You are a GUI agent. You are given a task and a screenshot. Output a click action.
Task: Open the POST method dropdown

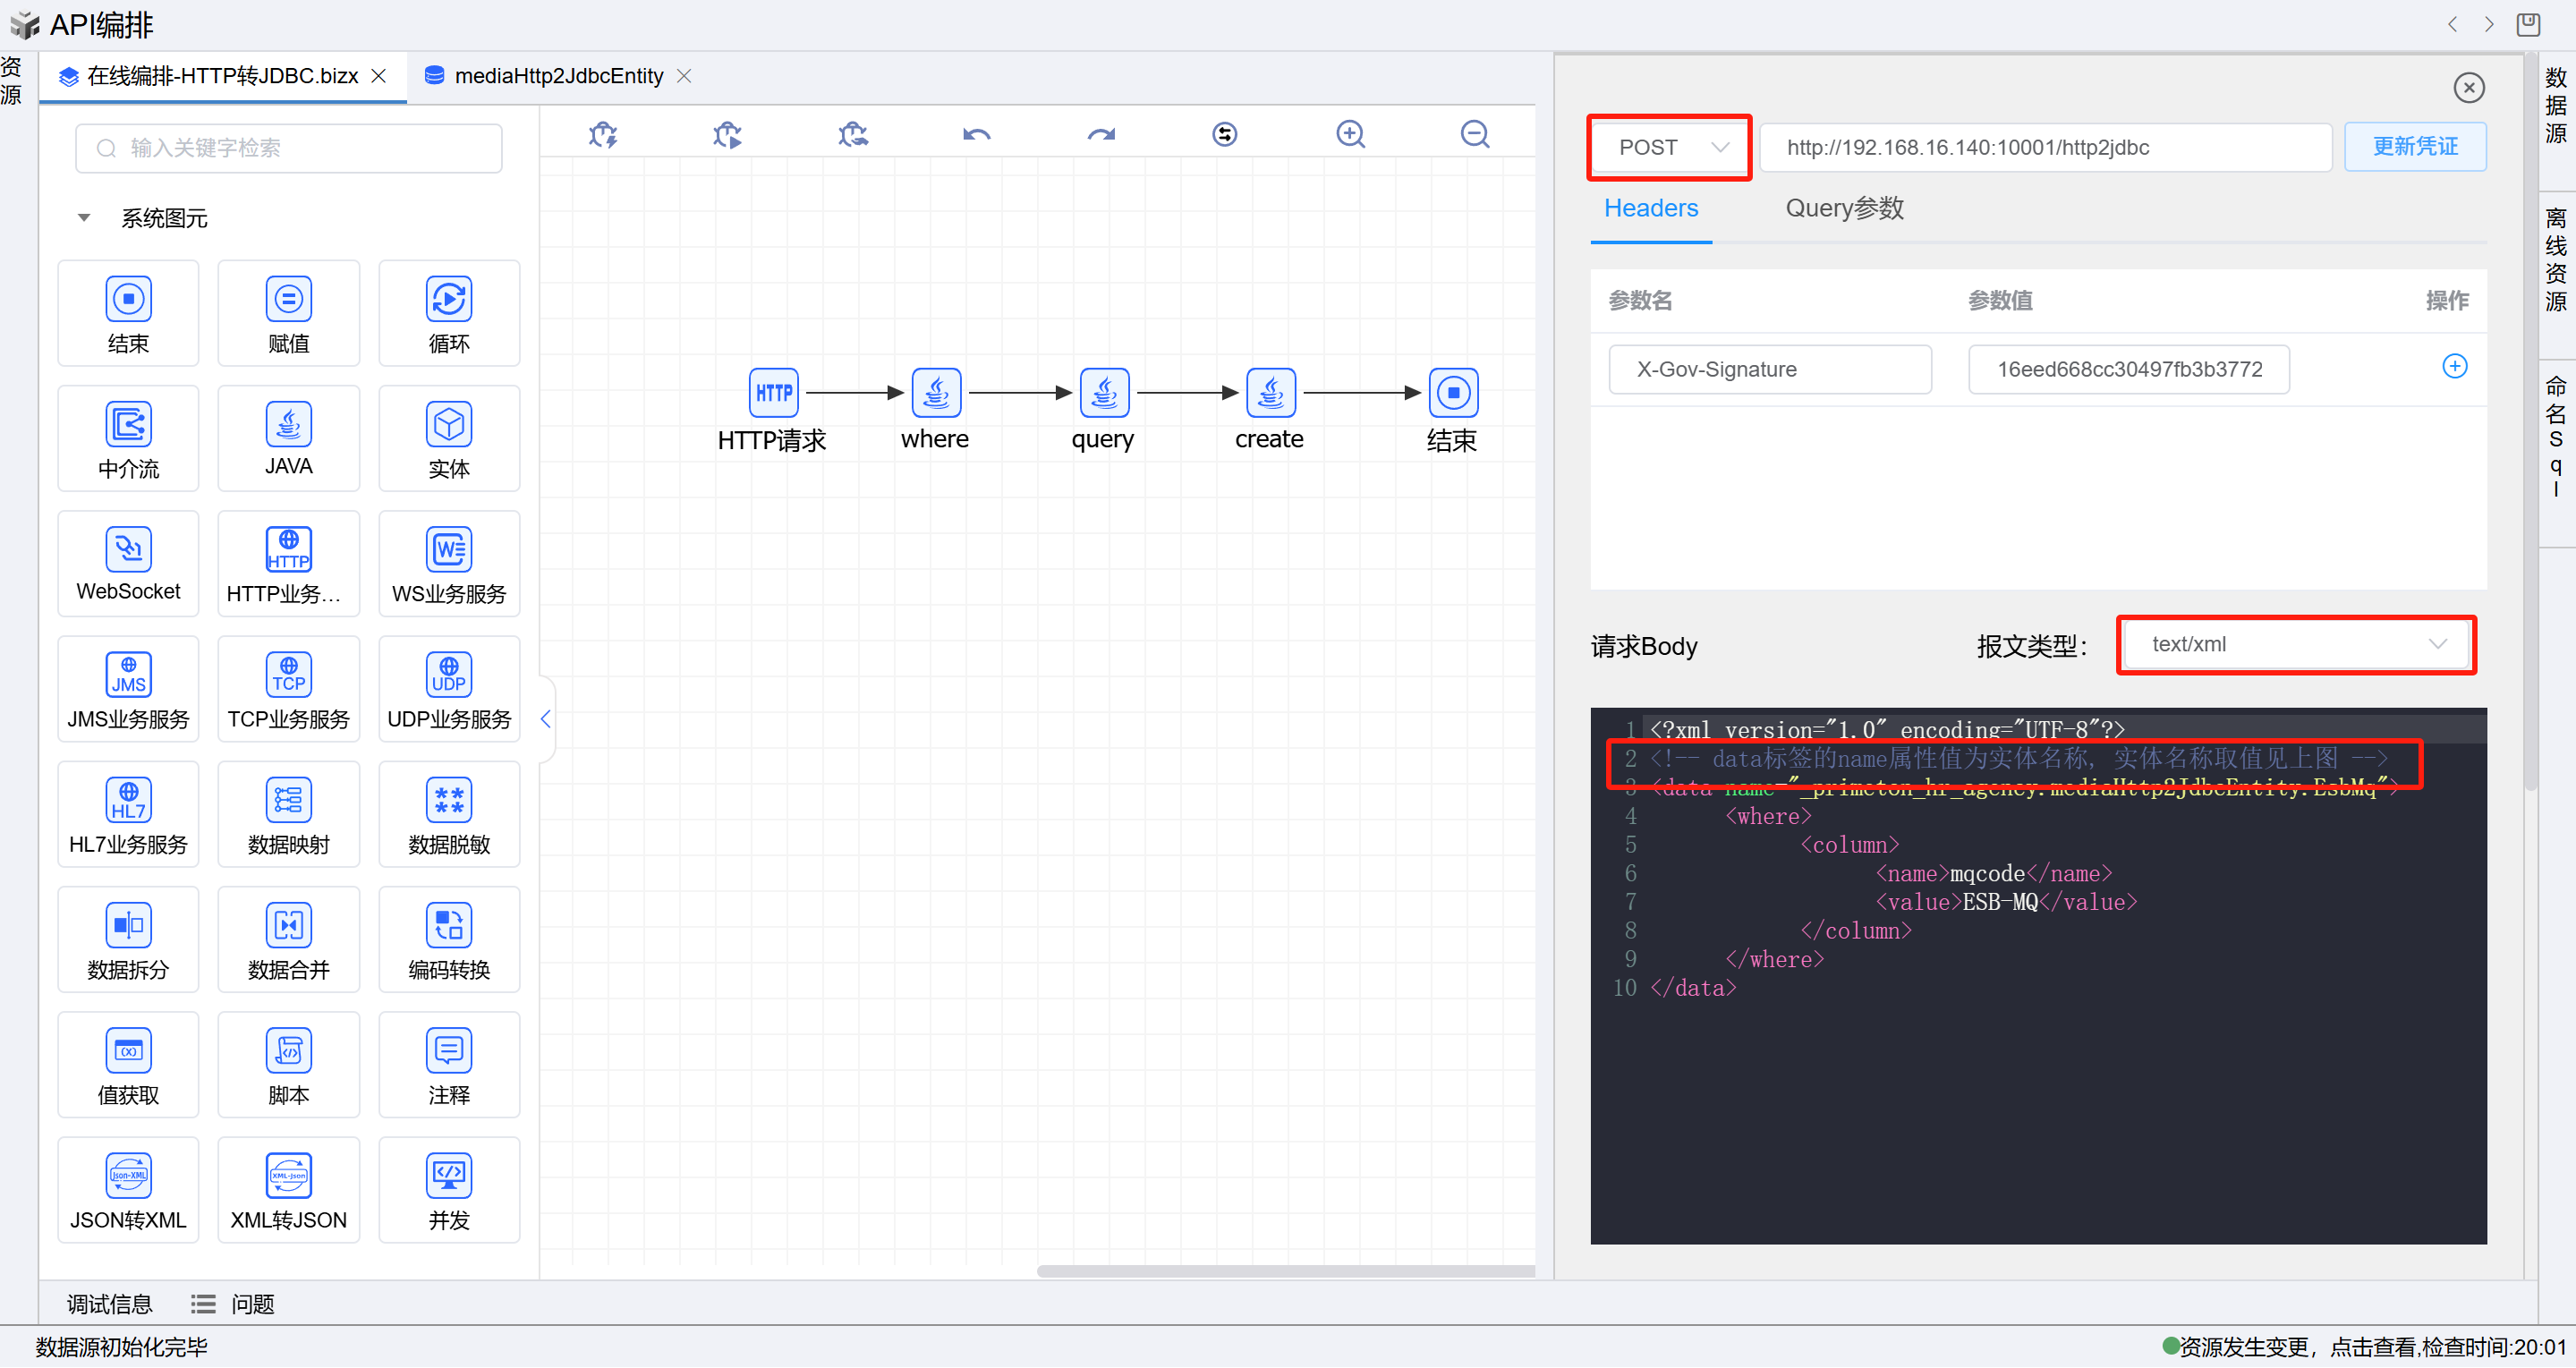(1670, 148)
